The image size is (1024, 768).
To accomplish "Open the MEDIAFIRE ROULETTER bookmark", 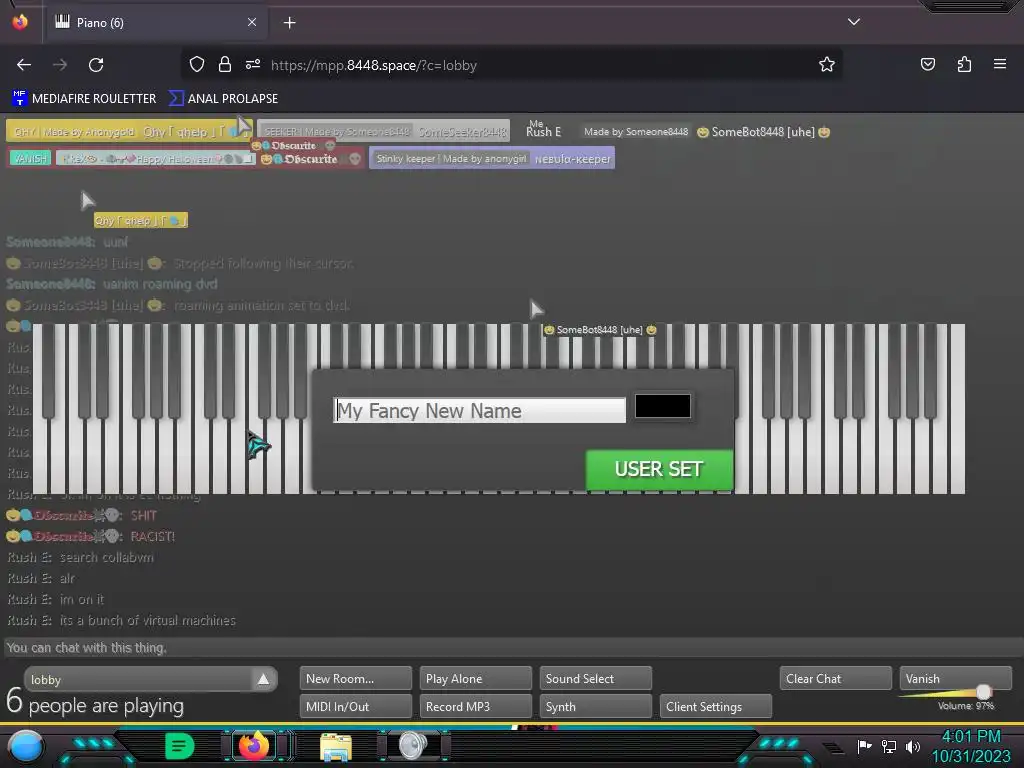I will point(84,99).
